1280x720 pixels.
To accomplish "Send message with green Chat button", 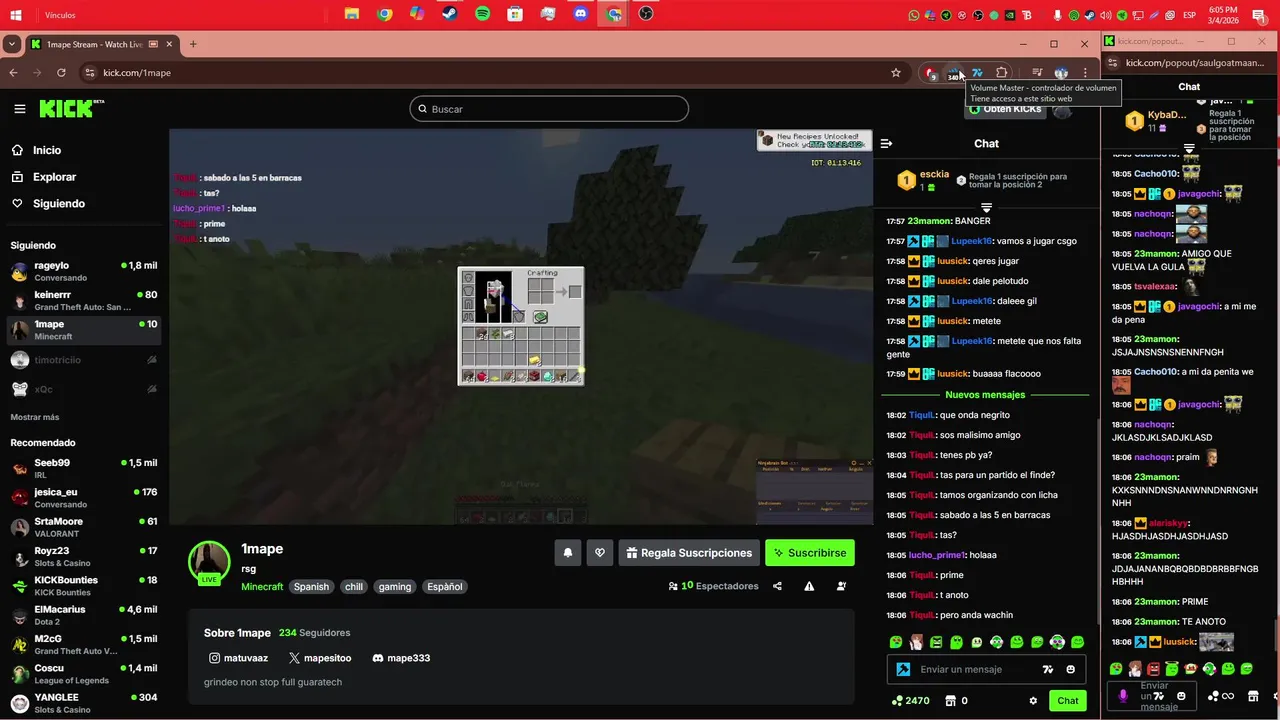I will [x=1068, y=701].
